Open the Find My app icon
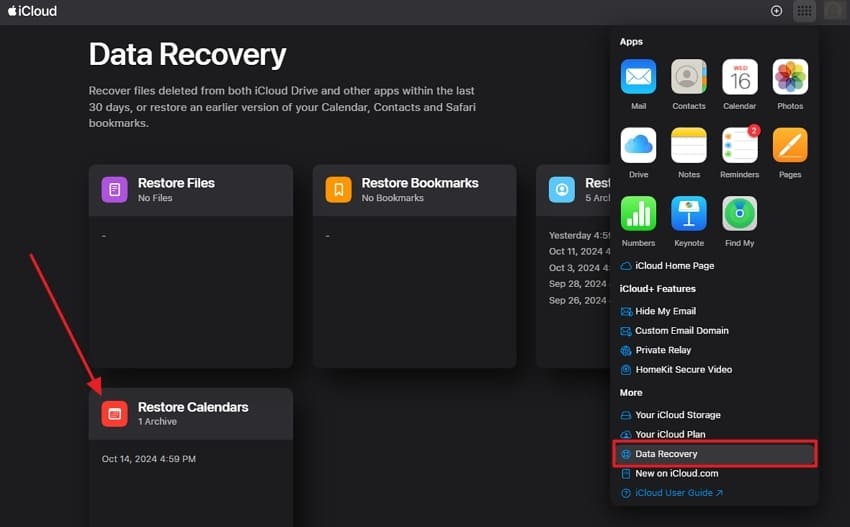 point(739,214)
